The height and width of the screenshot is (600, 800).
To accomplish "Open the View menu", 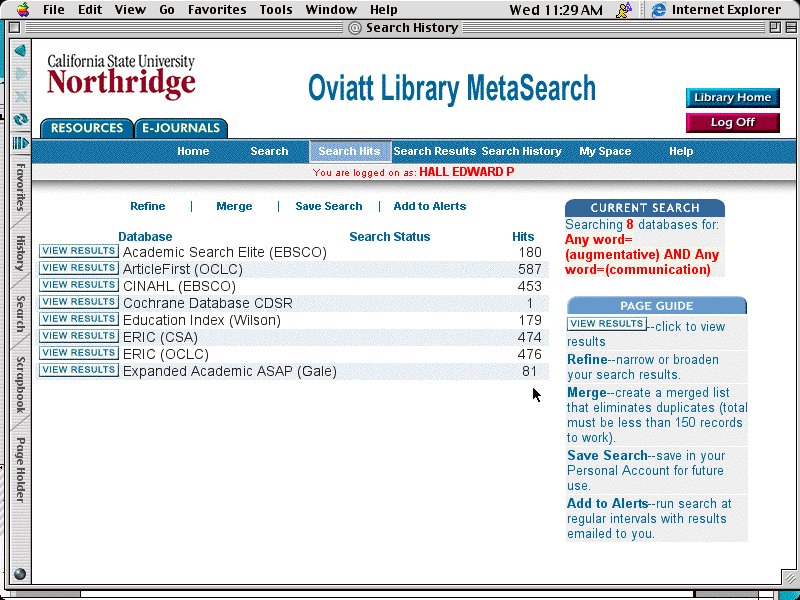I will click(130, 9).
